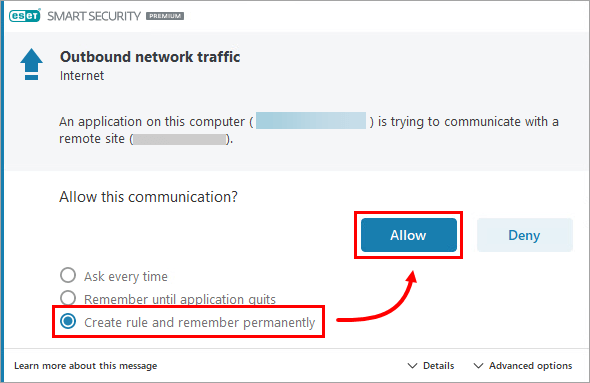Screen dimensions: 590x383
Task: Choose Remember until application quits option
Action: 68,298
